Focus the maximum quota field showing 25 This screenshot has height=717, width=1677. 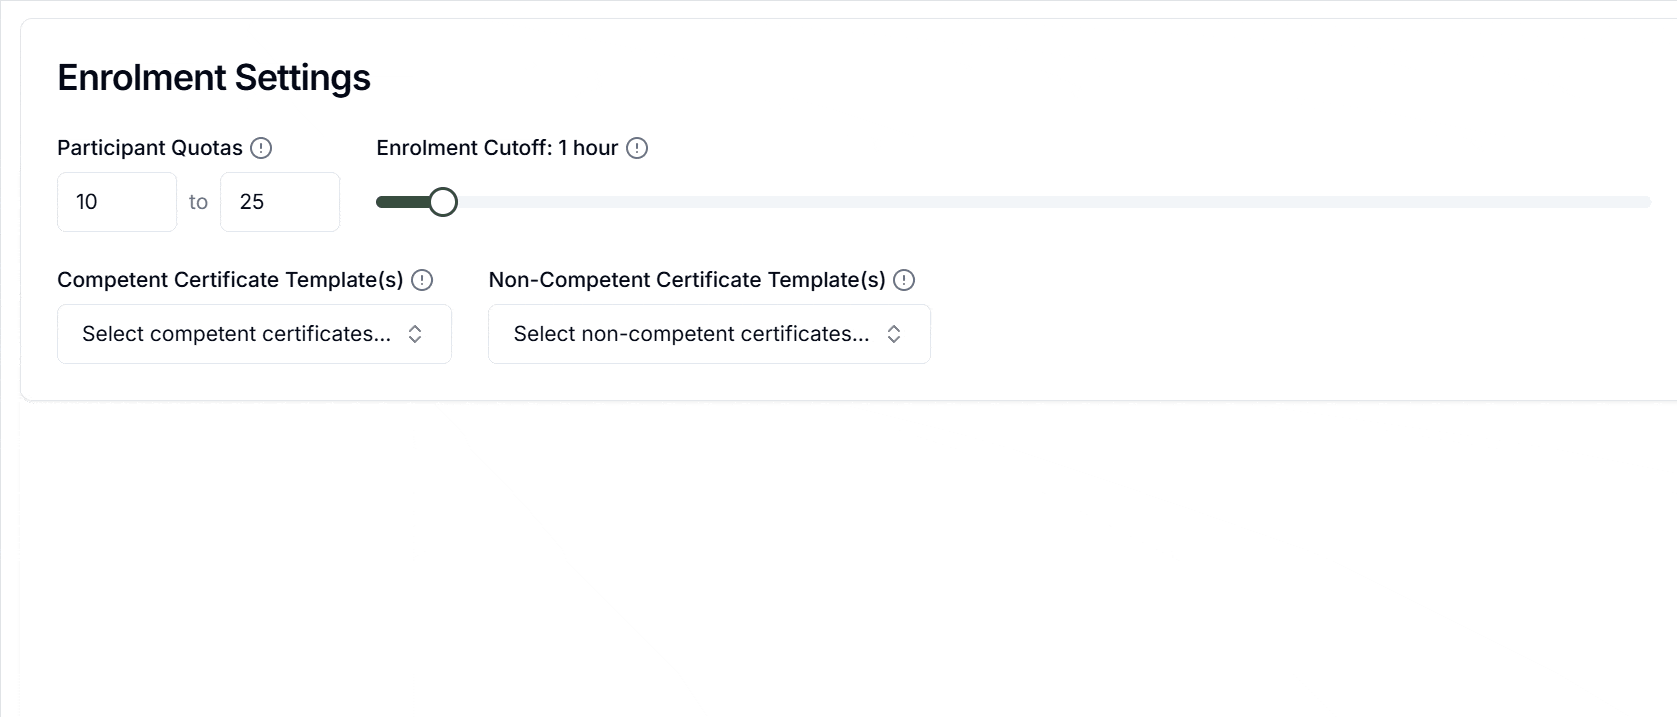[x=280, y=202]
